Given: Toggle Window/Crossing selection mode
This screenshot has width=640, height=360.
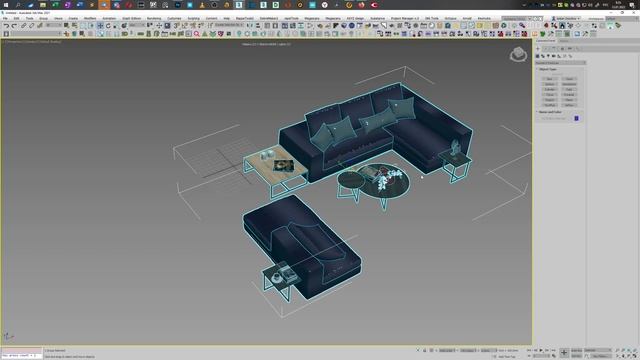Looking at the screenshot, I should coord(91,25).
